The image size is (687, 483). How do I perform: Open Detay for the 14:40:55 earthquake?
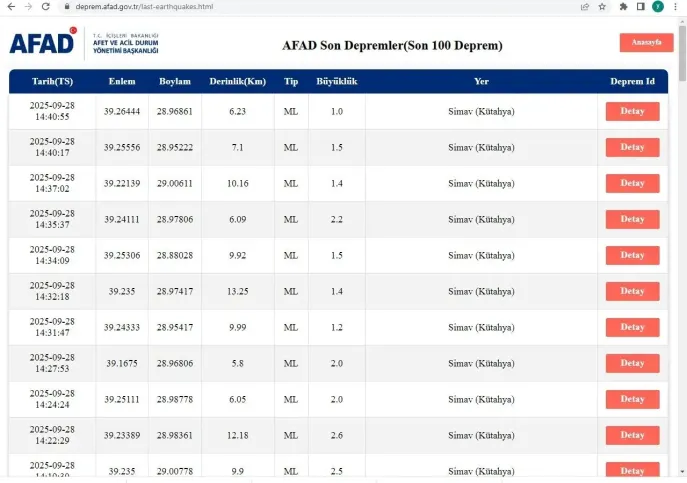coord(632,111)
